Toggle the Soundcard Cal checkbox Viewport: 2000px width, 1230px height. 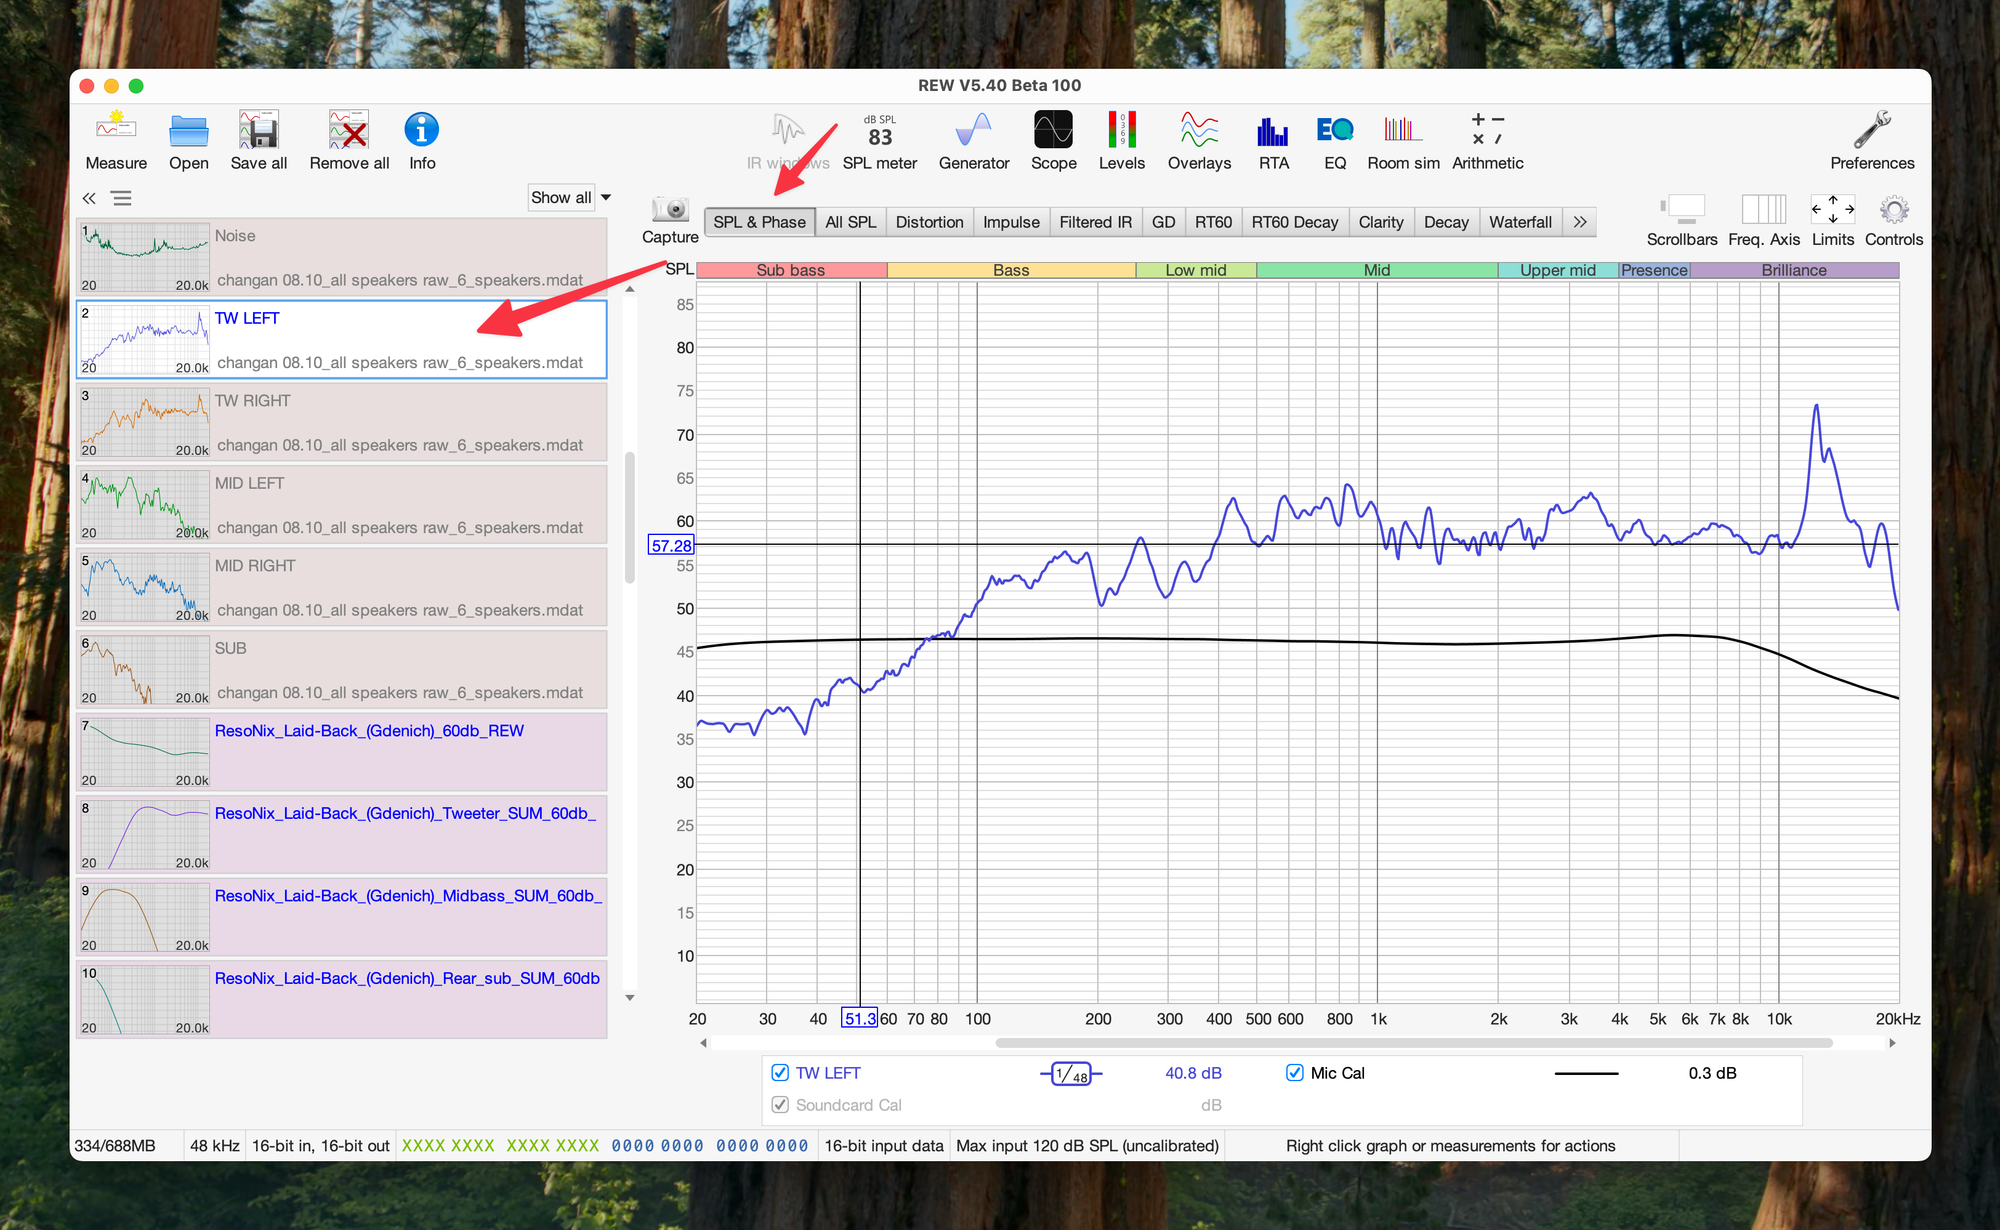781,1105
